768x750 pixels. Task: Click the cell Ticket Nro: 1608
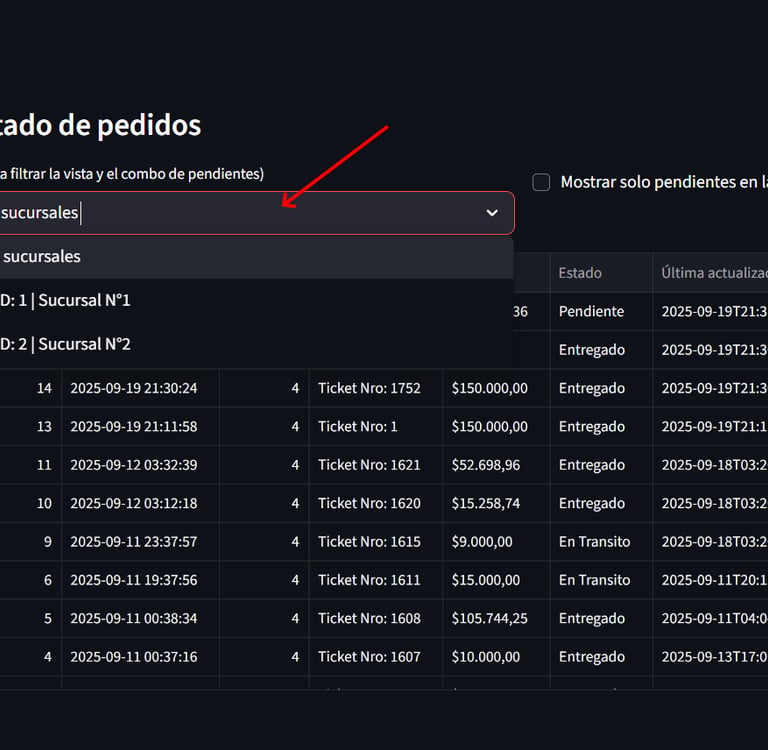376,618
